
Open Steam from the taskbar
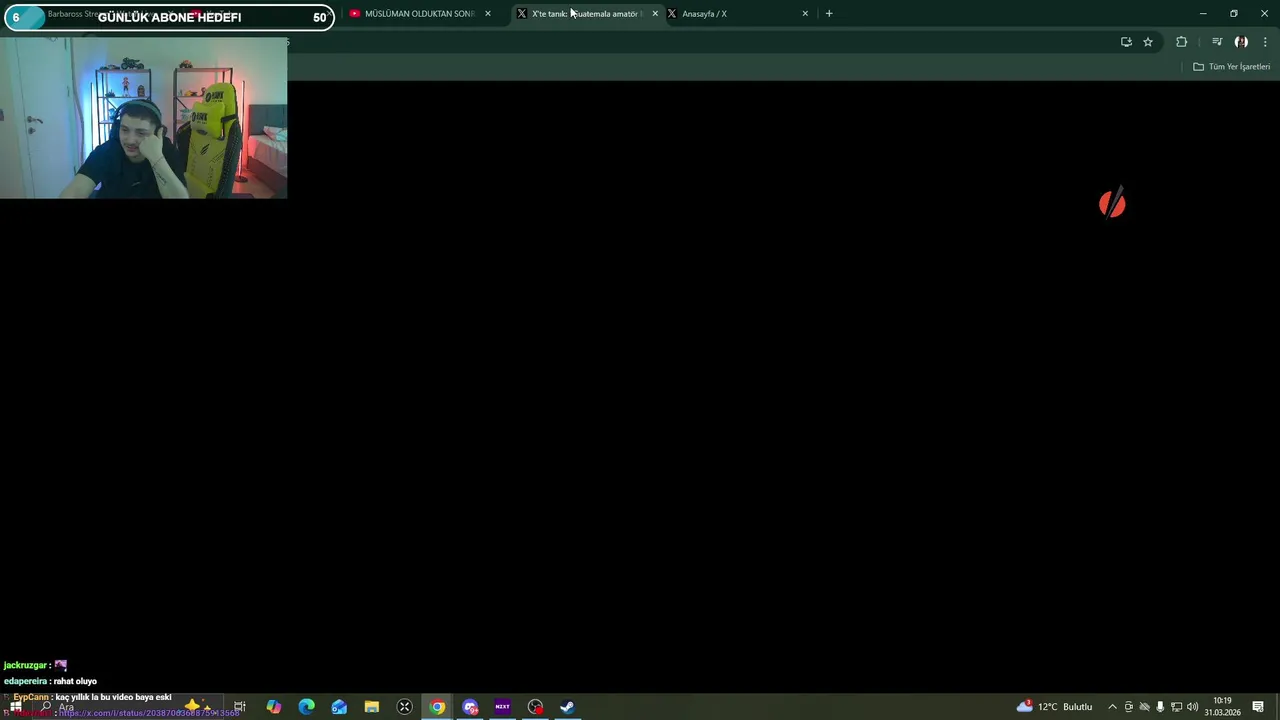pyautogui.click(x=567, y=707)
